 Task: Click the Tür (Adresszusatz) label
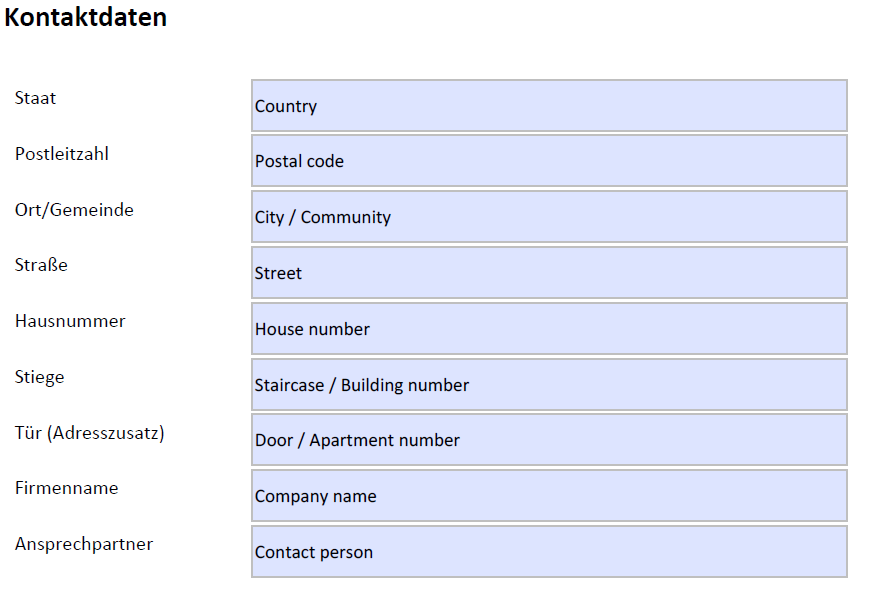pyautogui.click(x=90, y=433)
